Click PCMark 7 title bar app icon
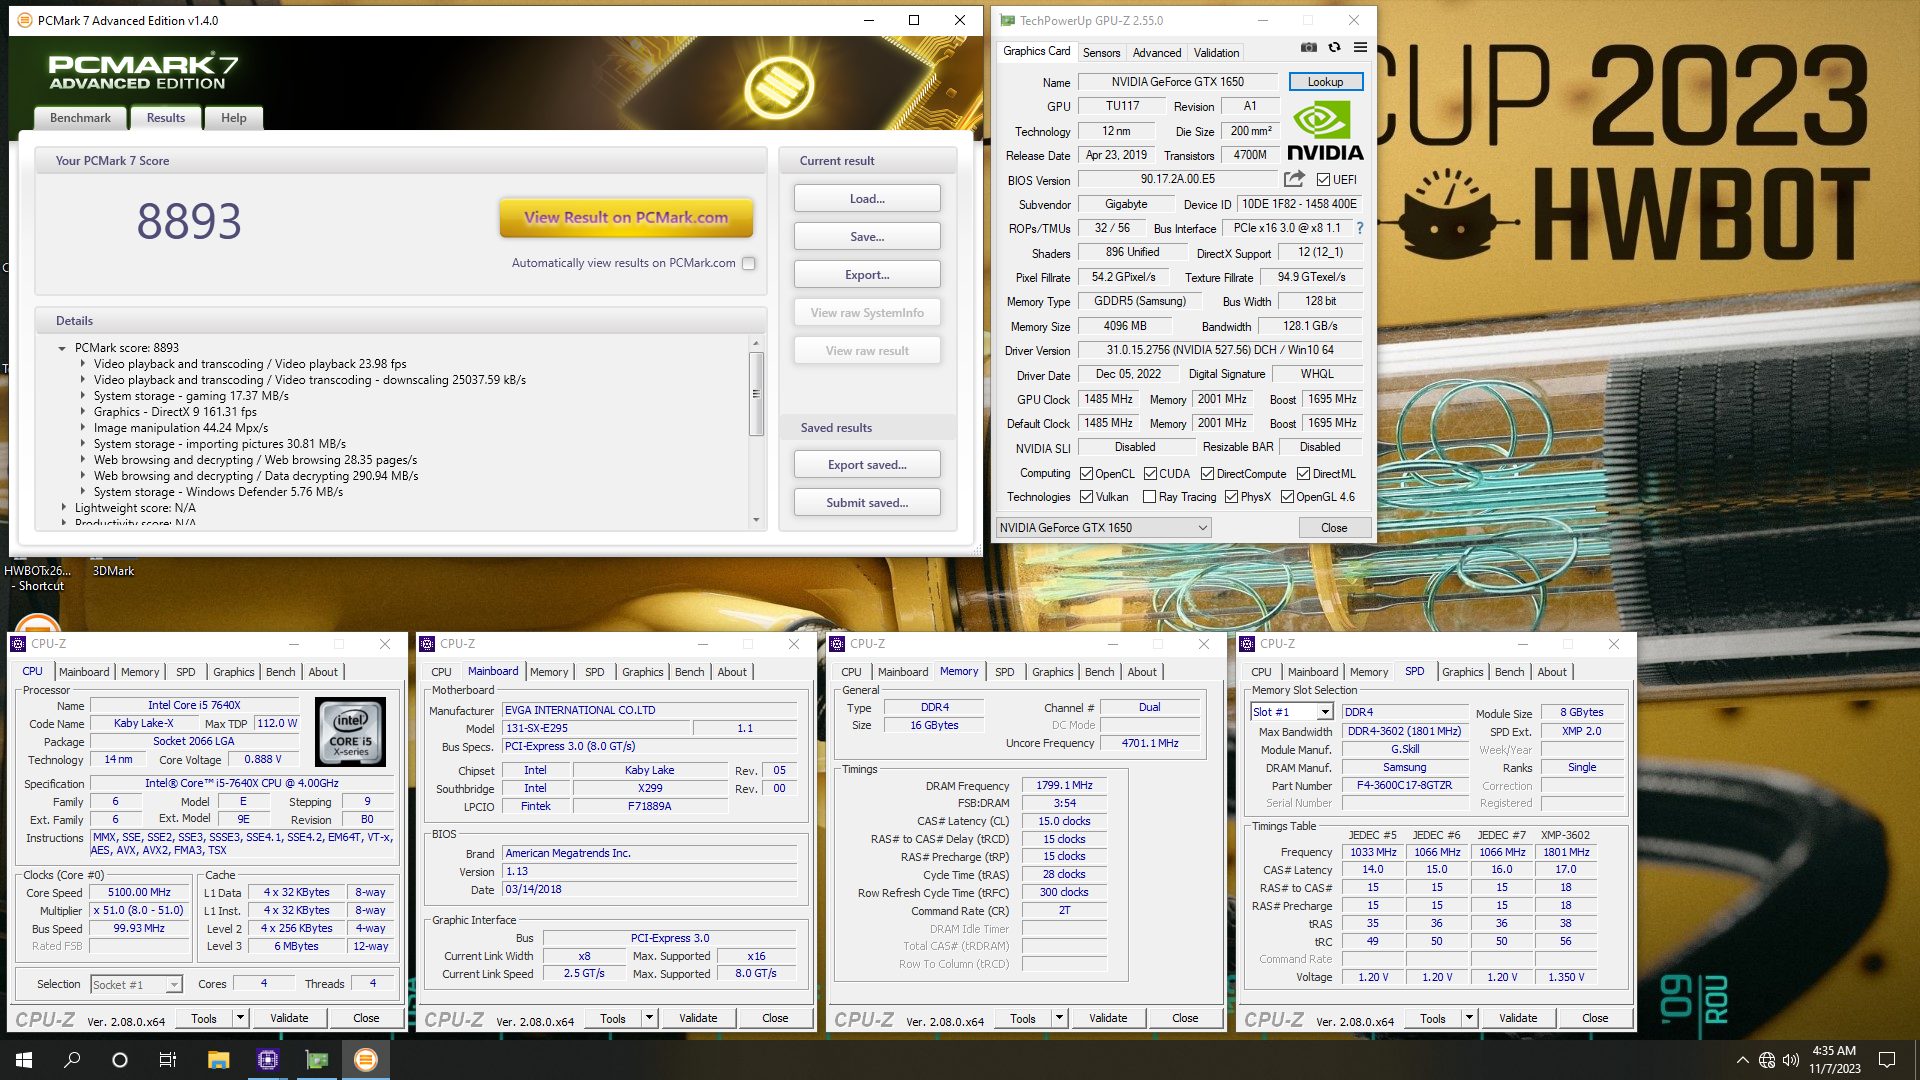The image size is (1920, 1080). (25, 20)
